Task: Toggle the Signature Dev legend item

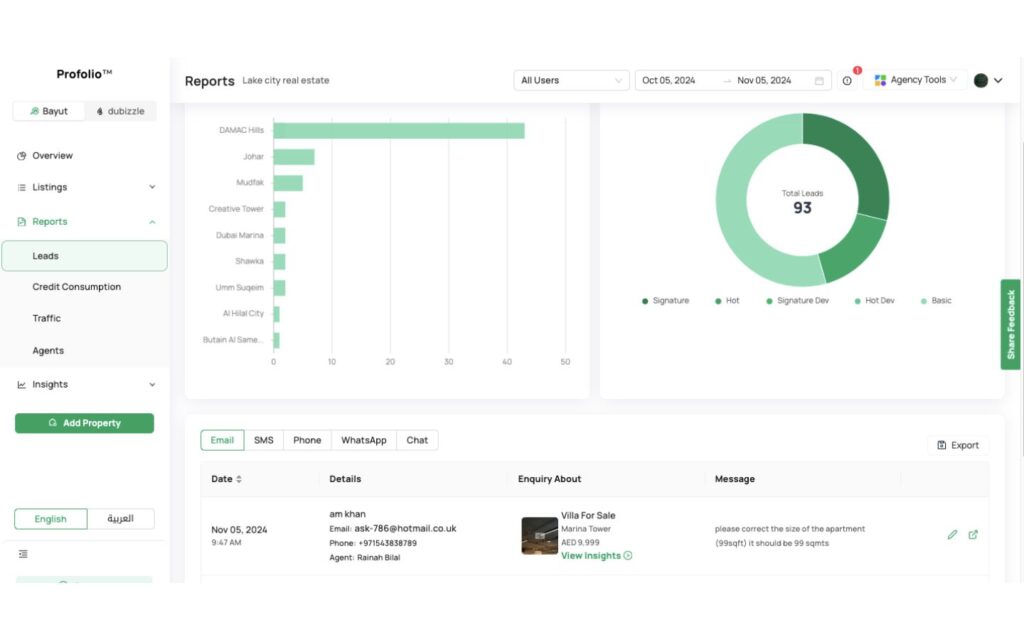Action: pos(797,300)
